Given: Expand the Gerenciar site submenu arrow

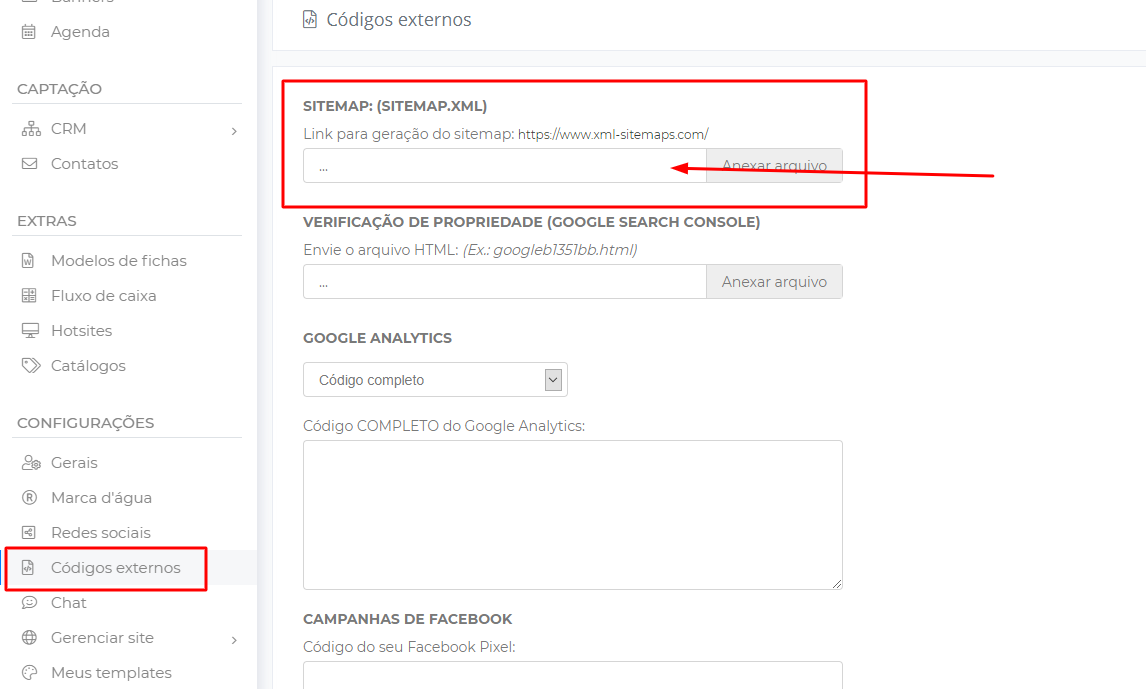Looking at the screenshot, I should click(x=233, y=639).
